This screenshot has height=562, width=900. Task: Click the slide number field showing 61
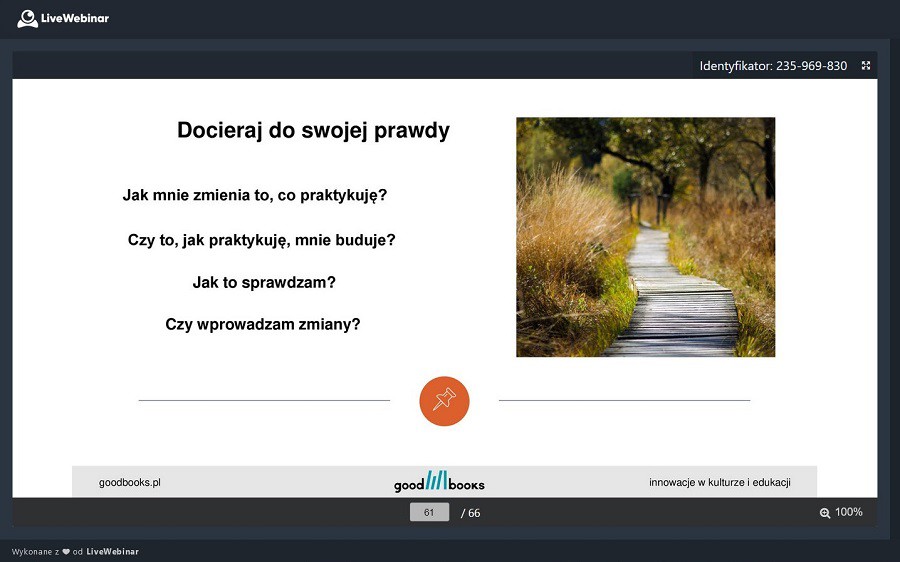[429, 513]
